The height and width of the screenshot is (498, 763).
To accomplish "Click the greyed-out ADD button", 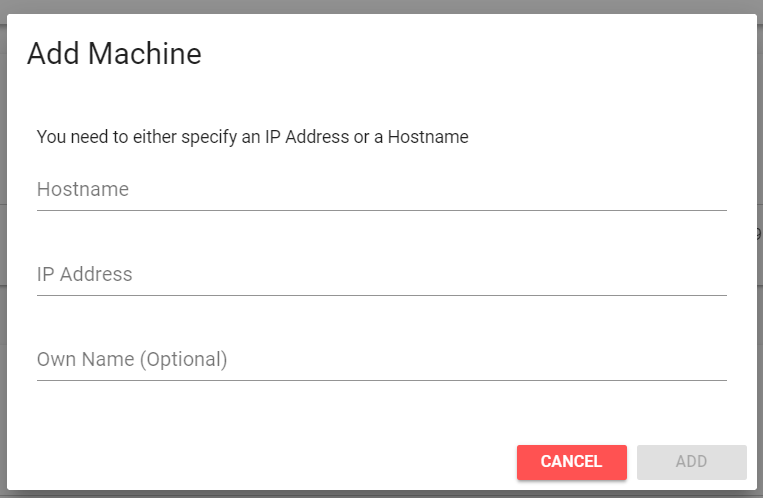I will 691,462.
